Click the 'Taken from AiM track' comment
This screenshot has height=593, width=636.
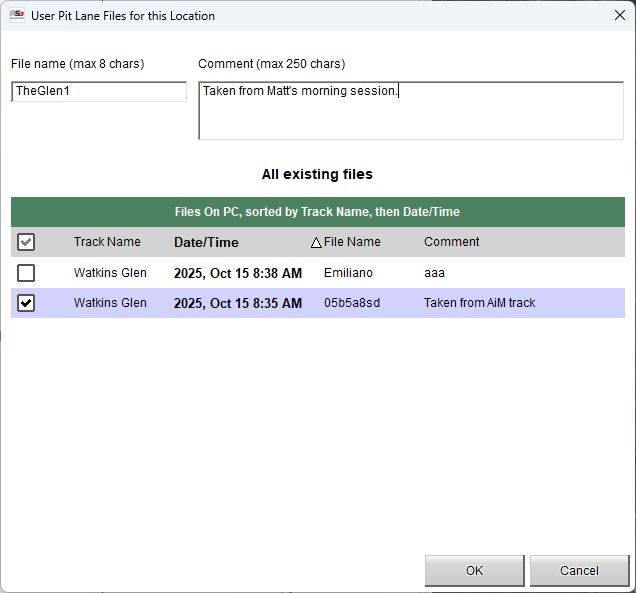point(479,303)
